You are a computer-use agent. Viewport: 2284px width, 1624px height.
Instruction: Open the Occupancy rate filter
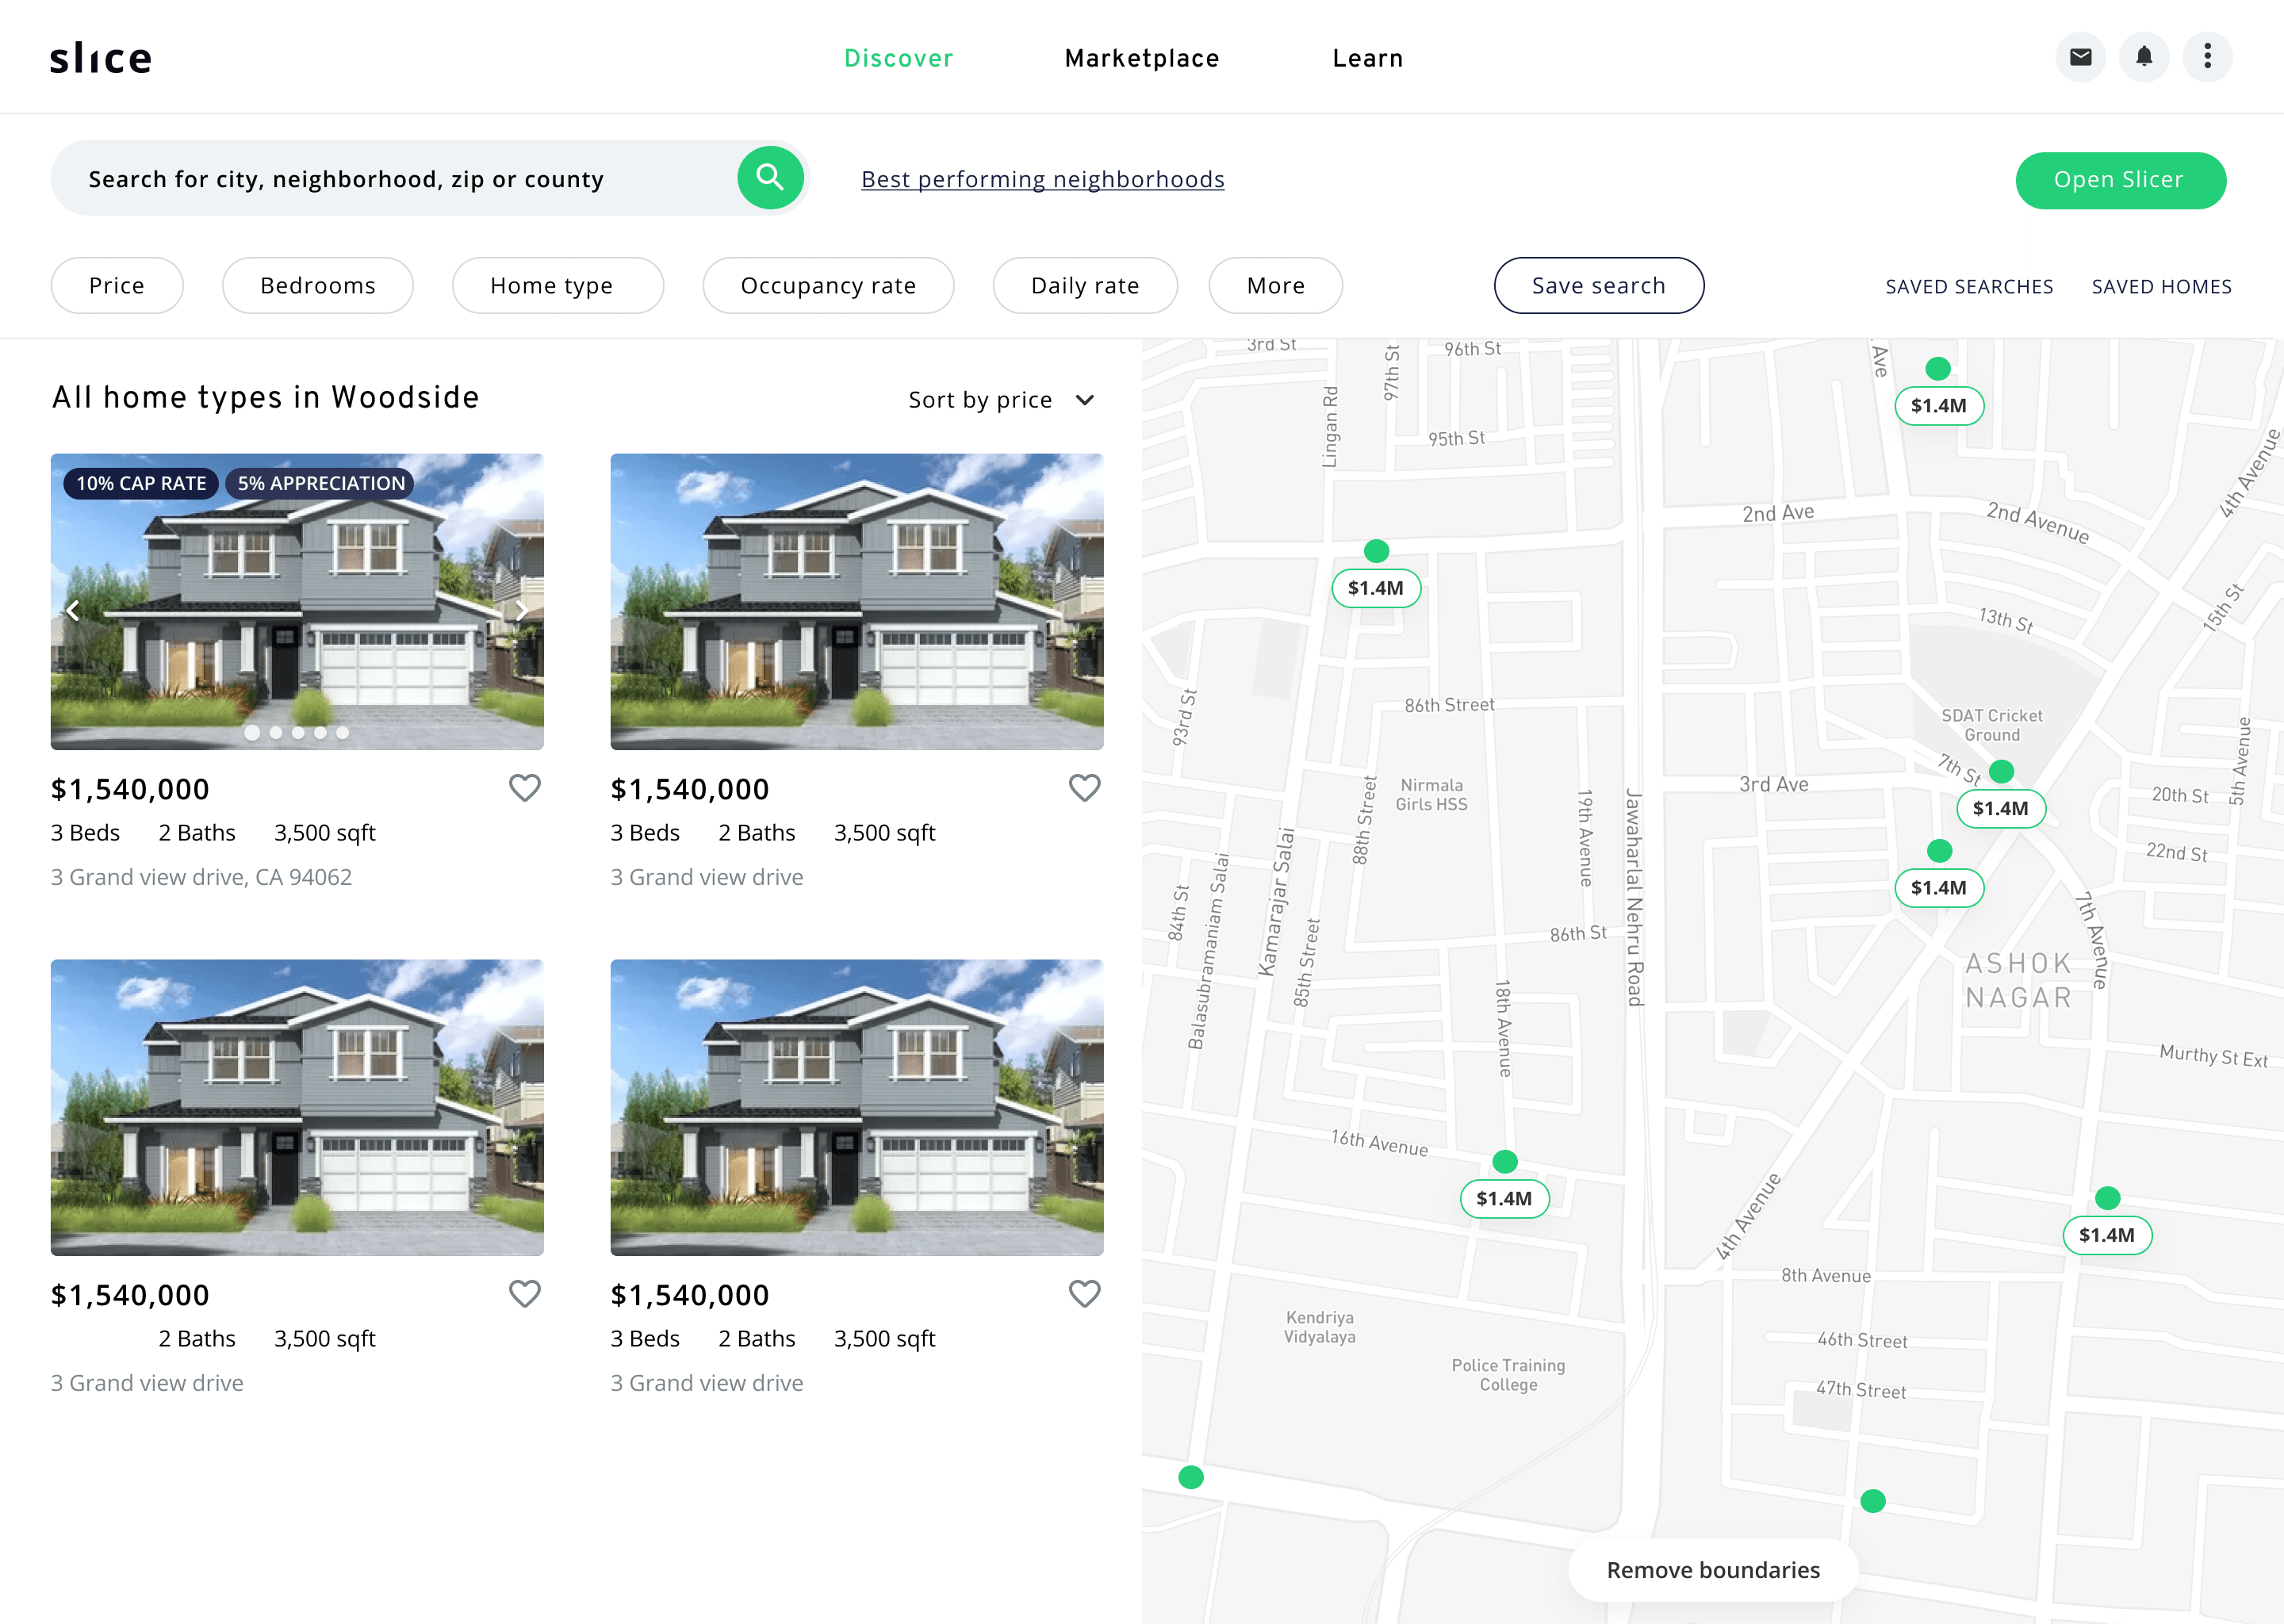(828, 286)
